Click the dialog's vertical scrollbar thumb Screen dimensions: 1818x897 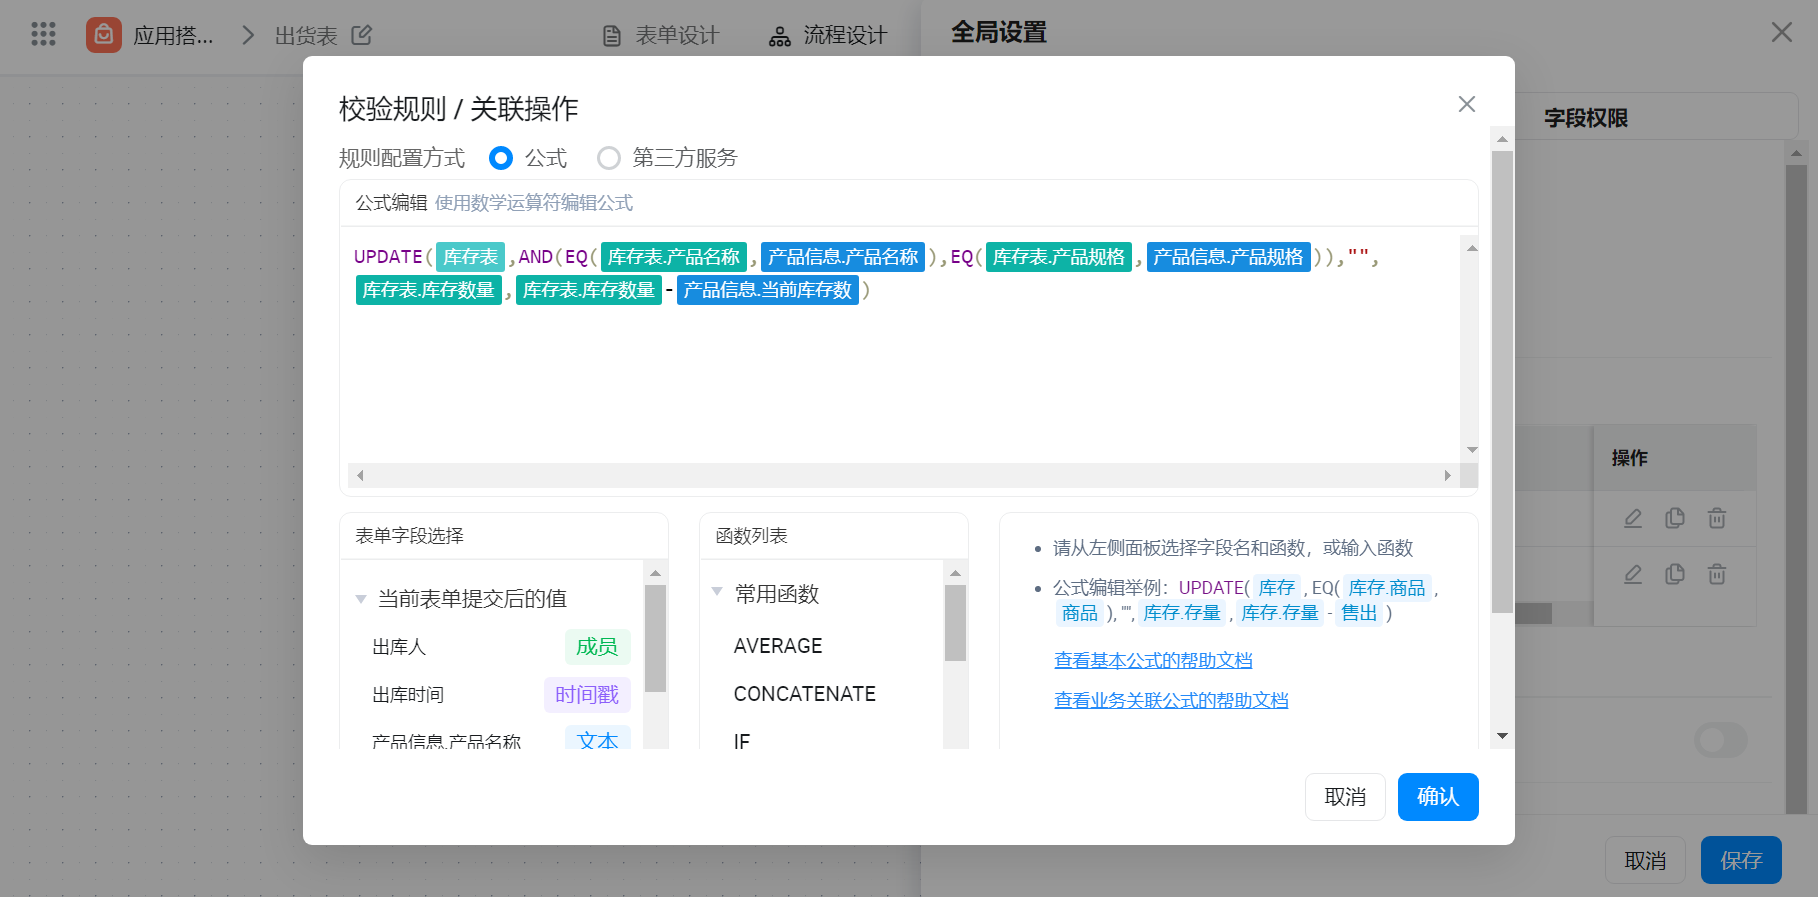click(x=1502, y=381)
